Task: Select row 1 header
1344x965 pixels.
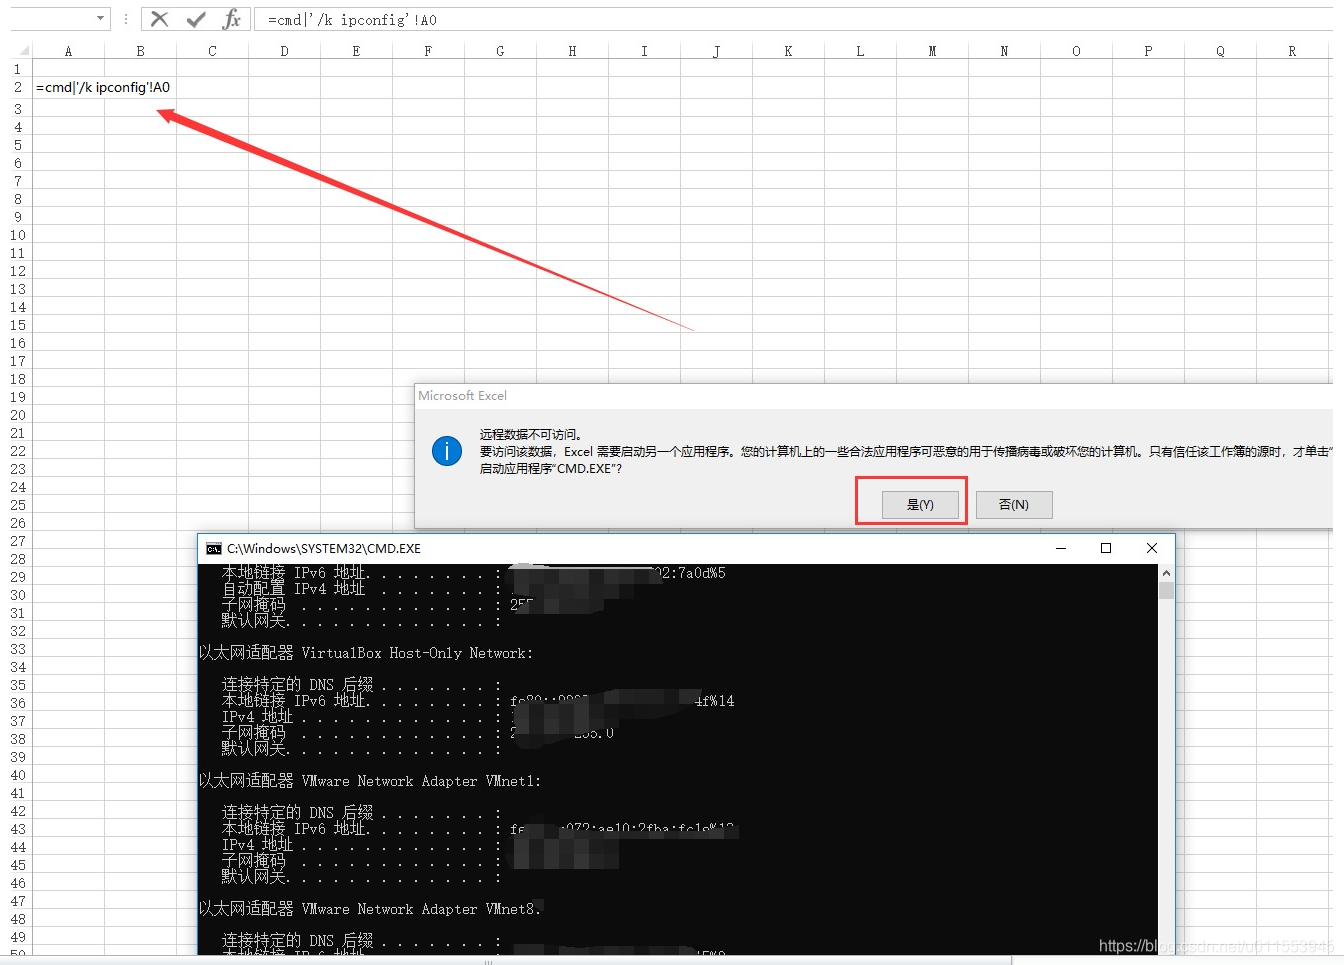Action: coord(17,69)
